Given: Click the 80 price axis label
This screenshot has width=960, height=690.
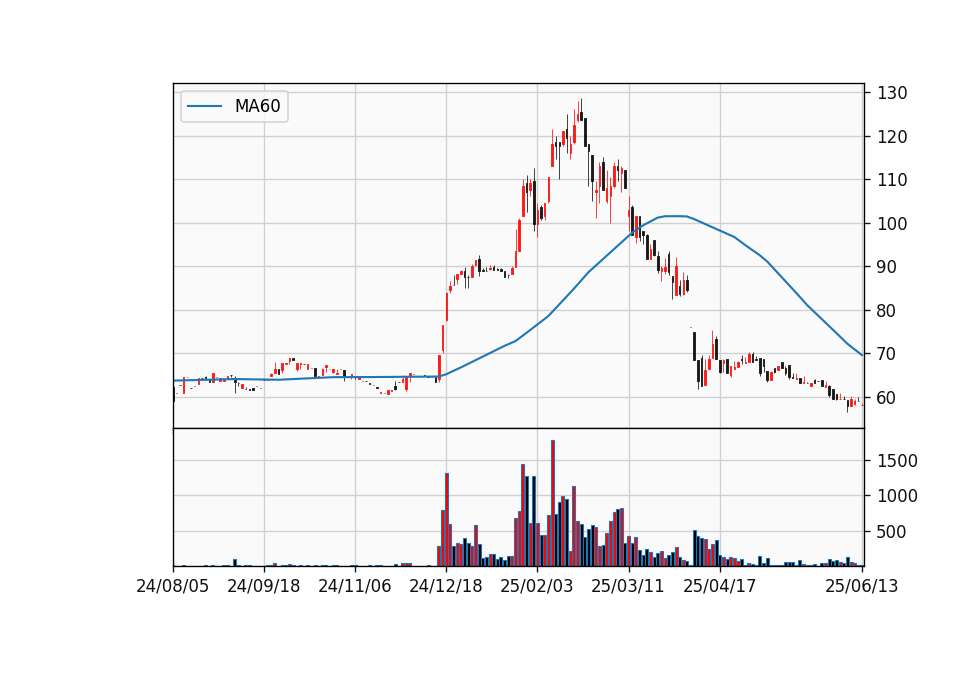Looking at the screenshot, I should (x=887, y=310).
